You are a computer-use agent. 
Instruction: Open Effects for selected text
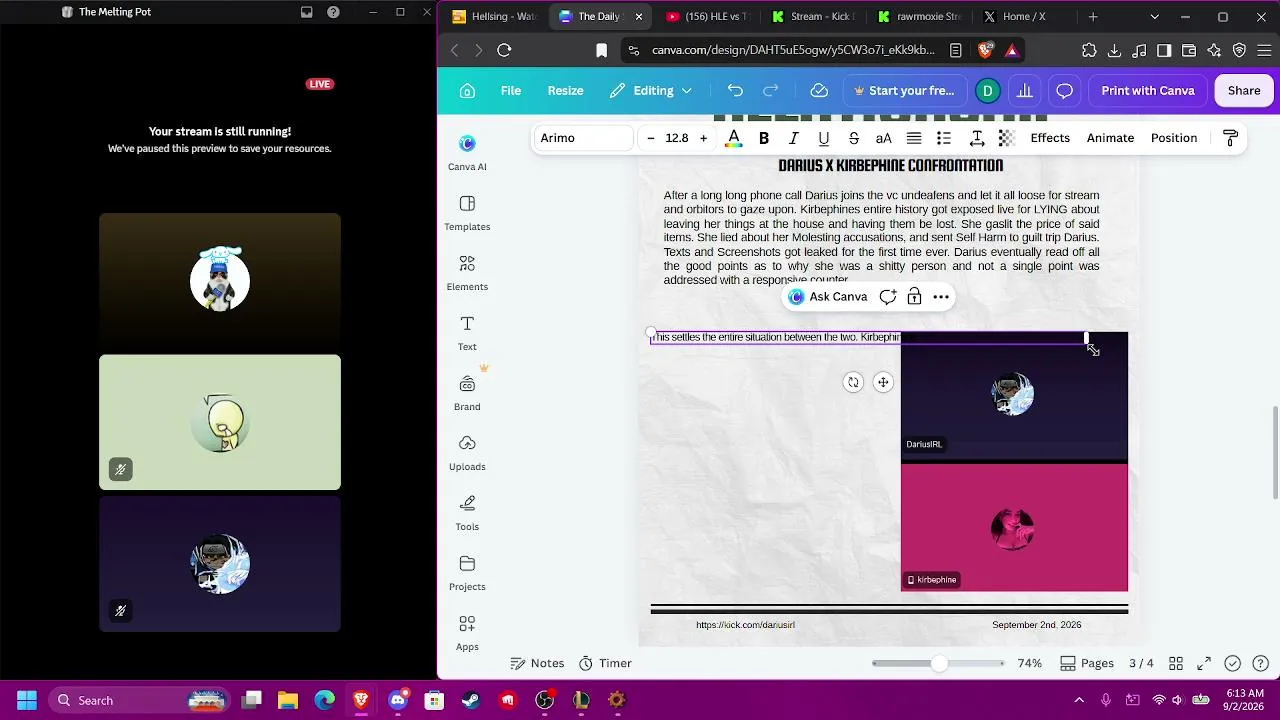coord(1050,138)
